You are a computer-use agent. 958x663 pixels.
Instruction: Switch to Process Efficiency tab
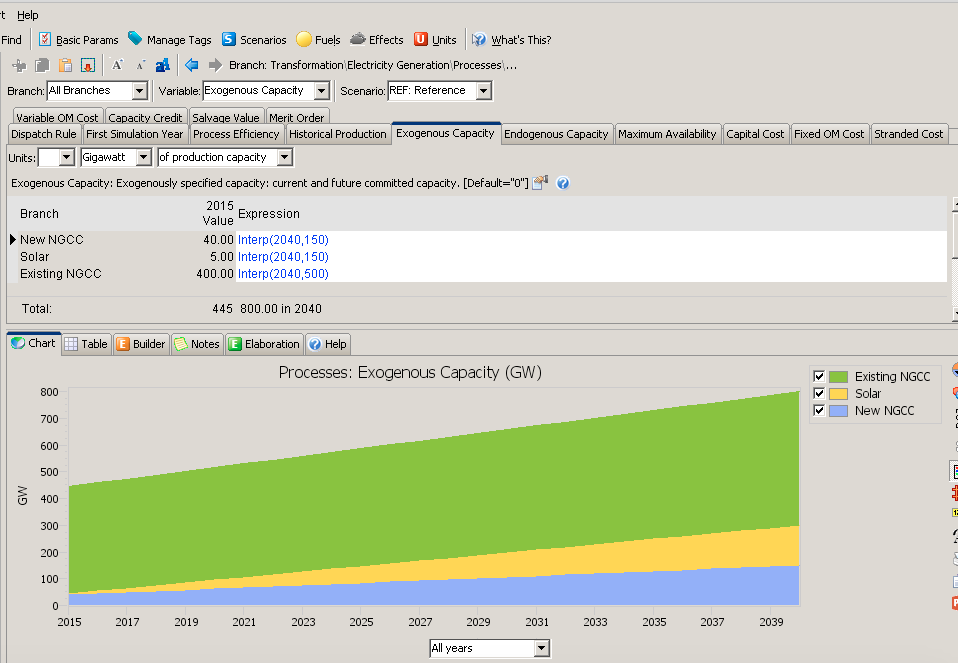coord(236,134)
